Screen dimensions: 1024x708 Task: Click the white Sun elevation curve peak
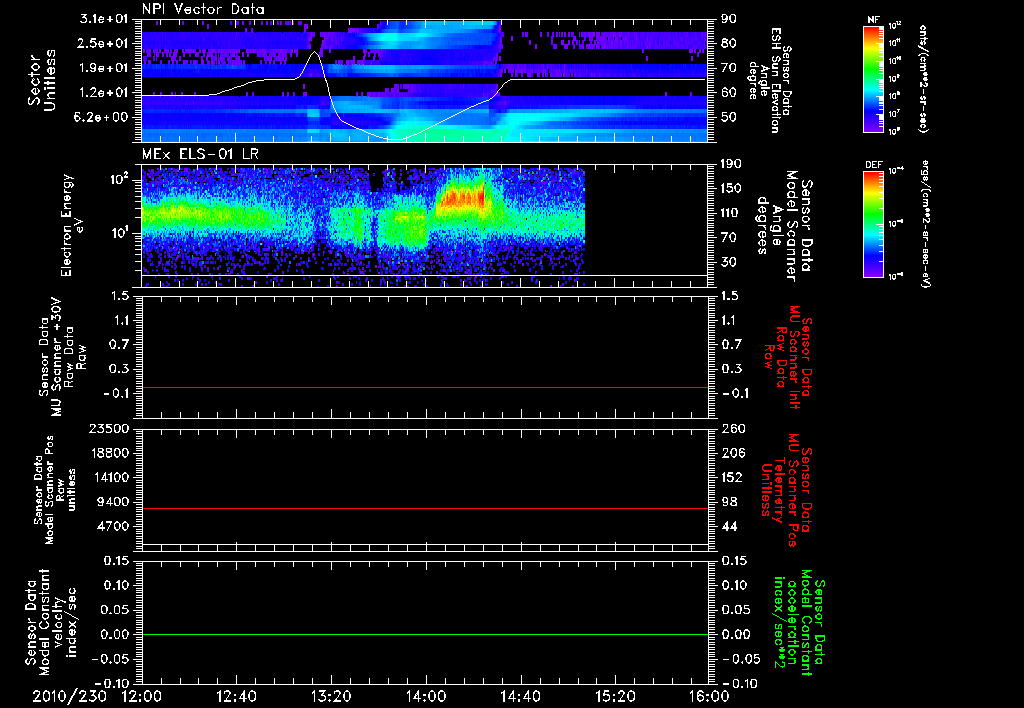coord(315,52)
